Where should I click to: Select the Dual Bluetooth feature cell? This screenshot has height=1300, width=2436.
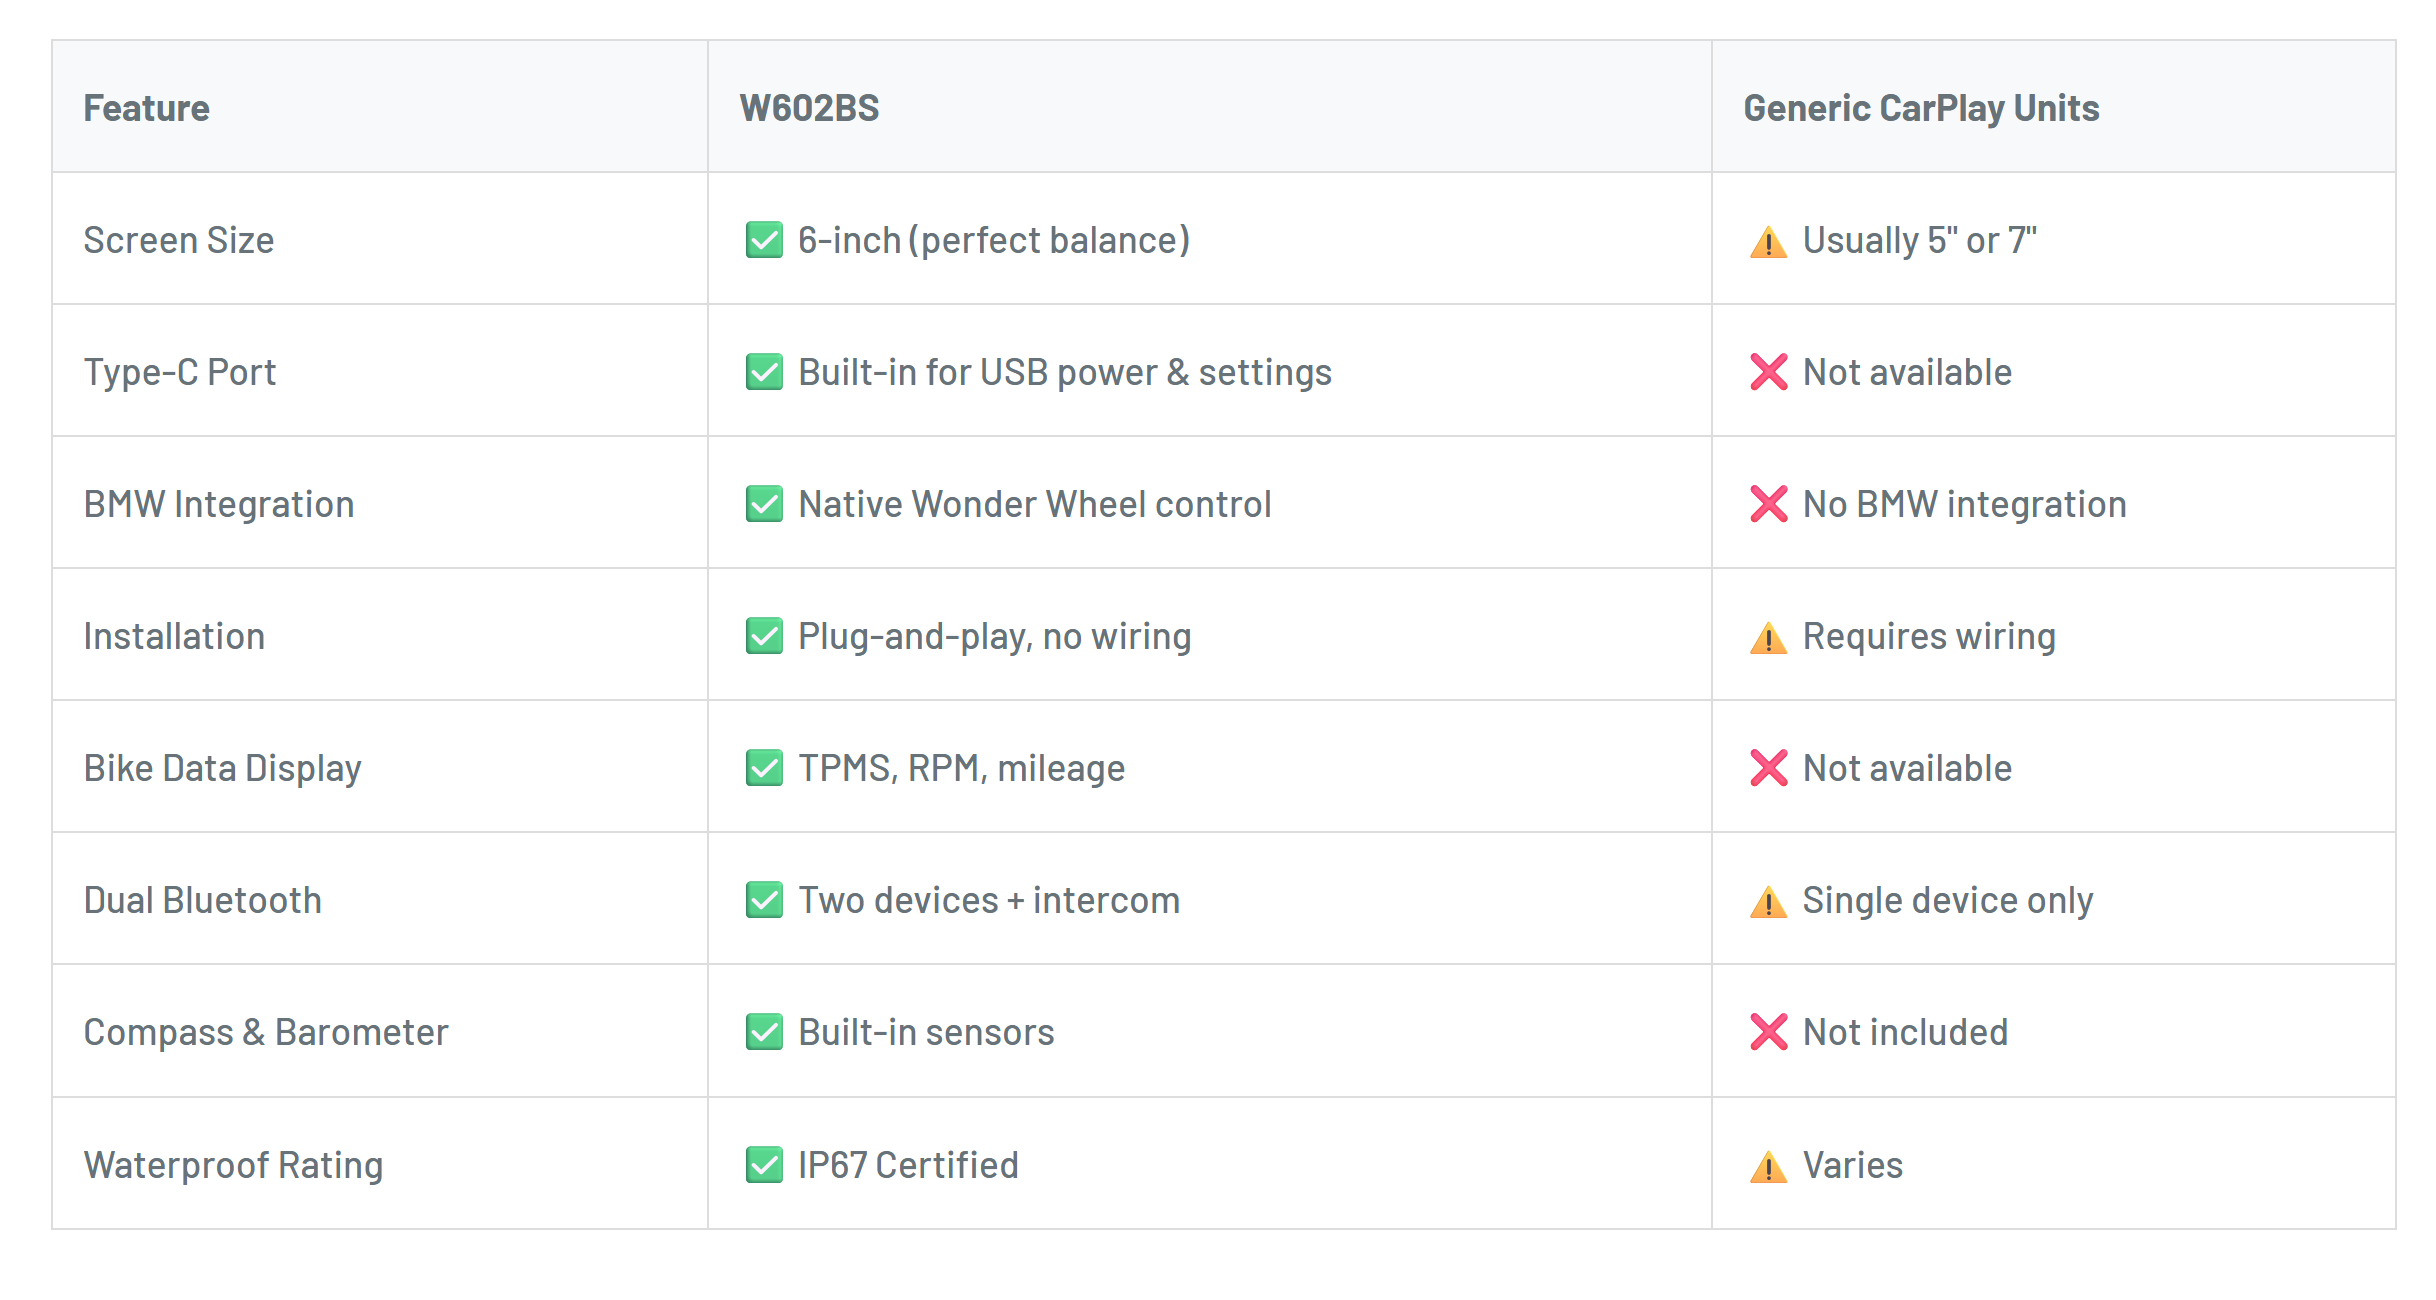[x=380, y=899]
